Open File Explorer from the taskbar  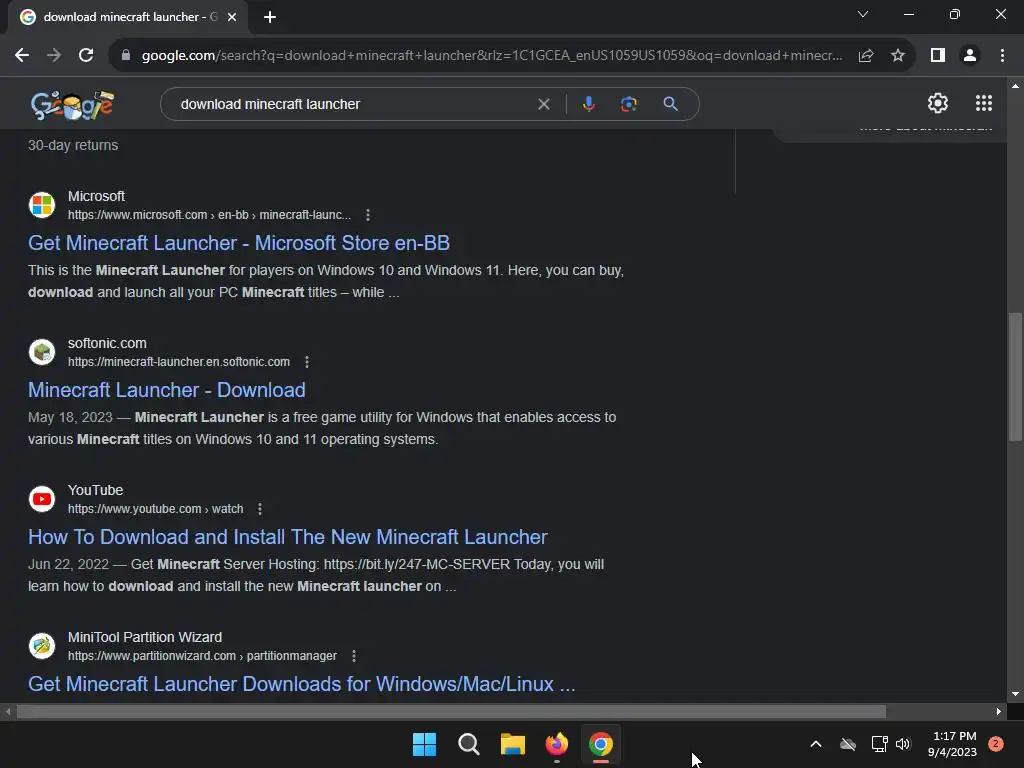coord(513,744)
